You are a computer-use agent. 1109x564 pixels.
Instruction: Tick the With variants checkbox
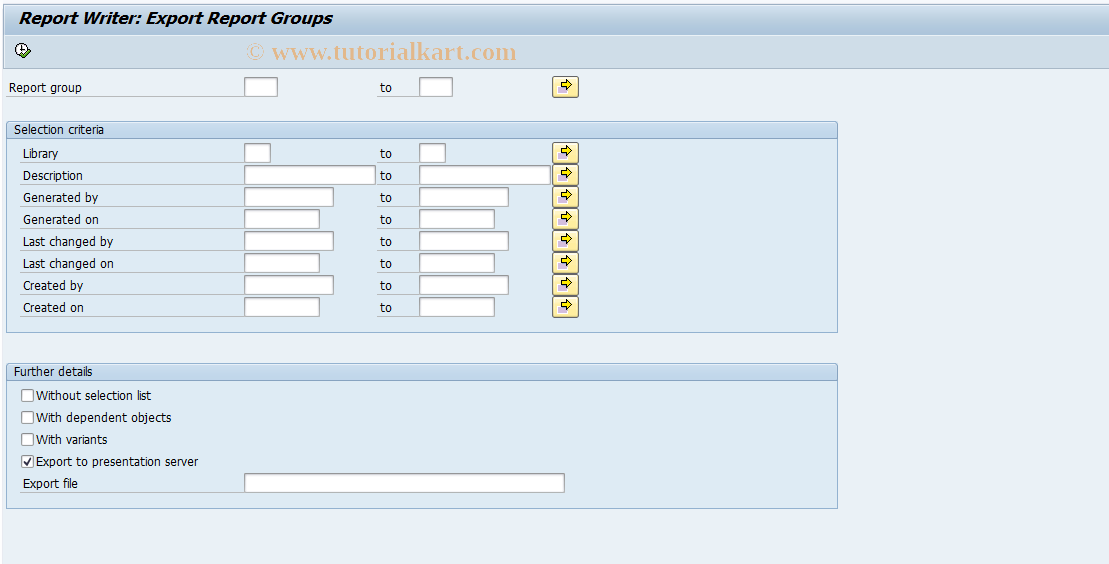(x=28, y=439)
